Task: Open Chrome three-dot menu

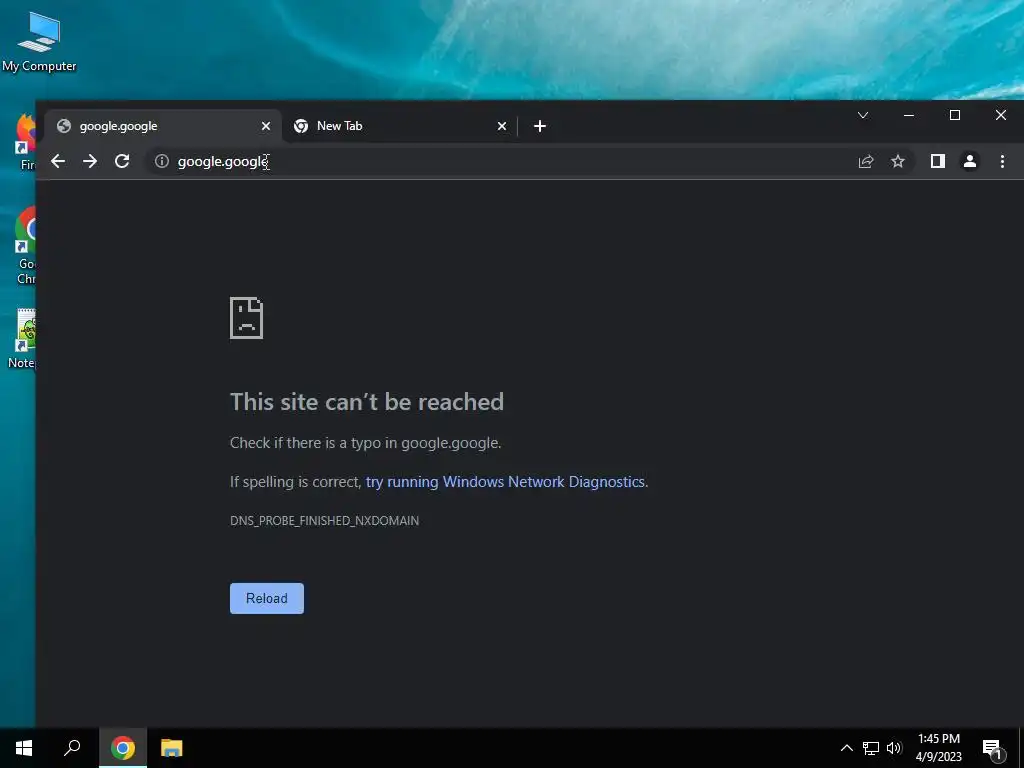Action: point(1002,161)
